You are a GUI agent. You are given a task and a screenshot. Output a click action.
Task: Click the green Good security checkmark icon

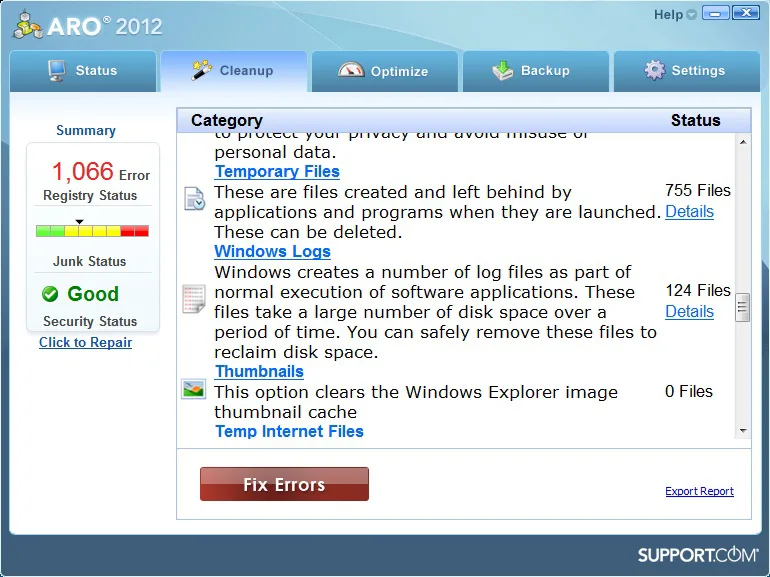tap(50, 294)
